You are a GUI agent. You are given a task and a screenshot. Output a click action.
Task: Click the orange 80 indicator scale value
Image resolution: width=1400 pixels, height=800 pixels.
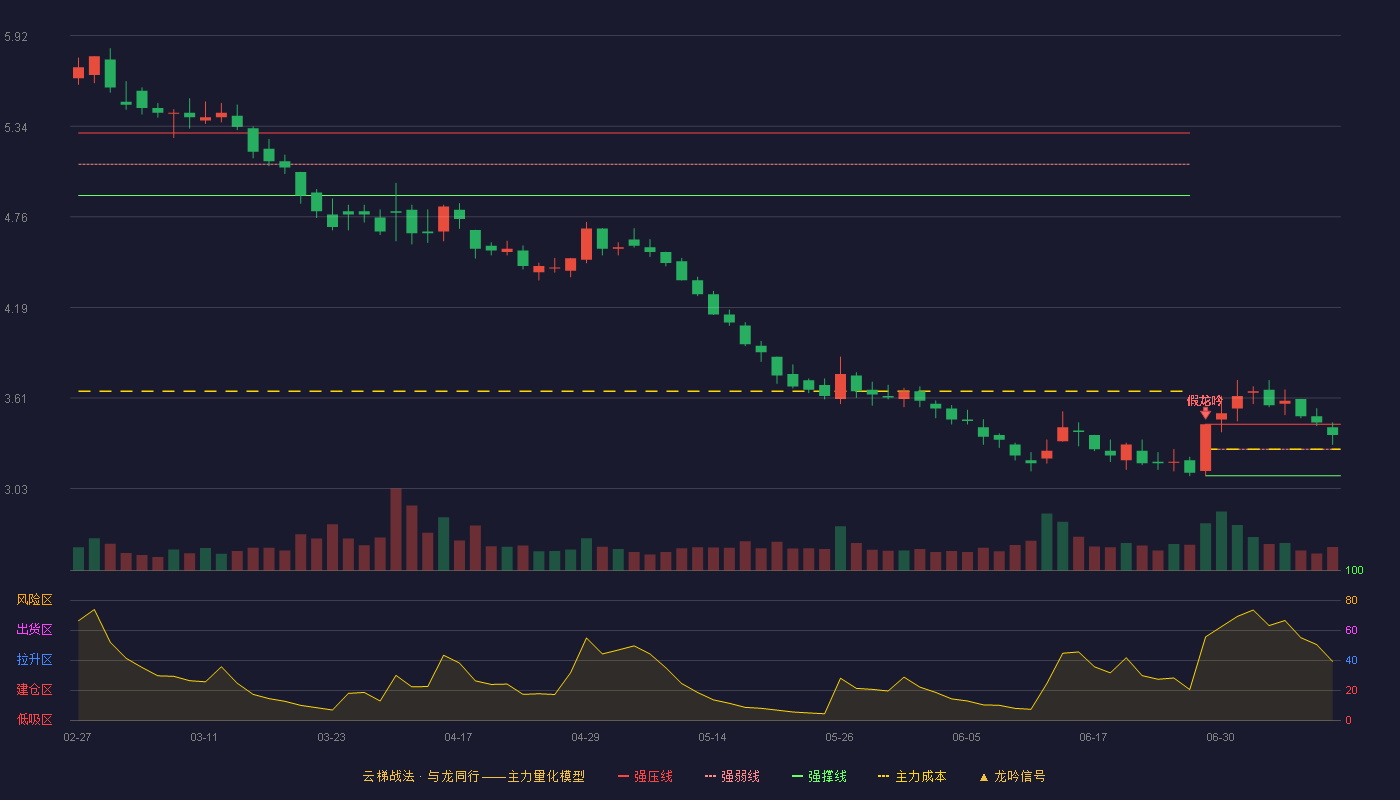click(x=1351, y=600)
